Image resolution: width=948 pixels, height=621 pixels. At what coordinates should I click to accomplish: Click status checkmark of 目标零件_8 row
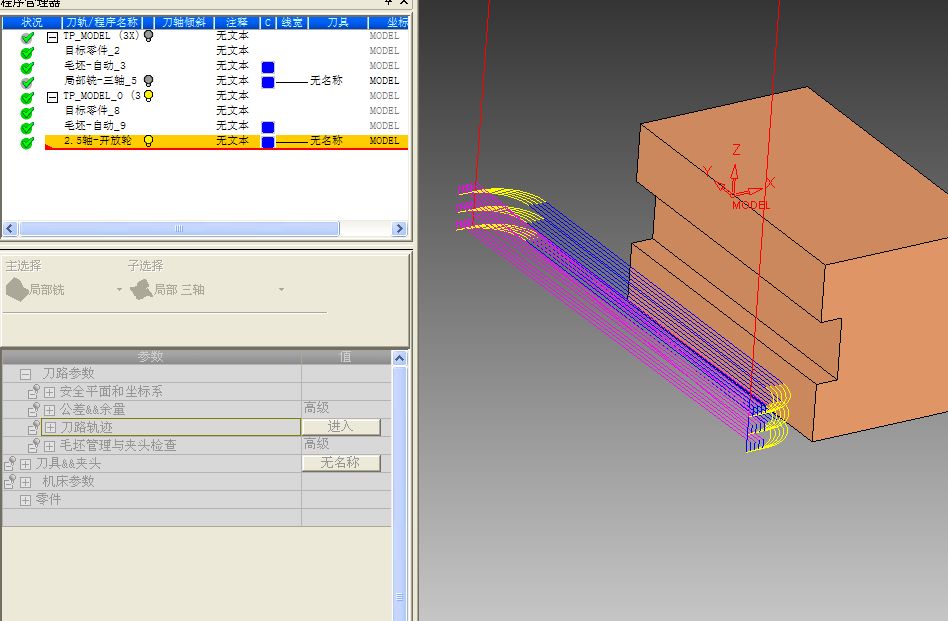click(x=27, y=113)
